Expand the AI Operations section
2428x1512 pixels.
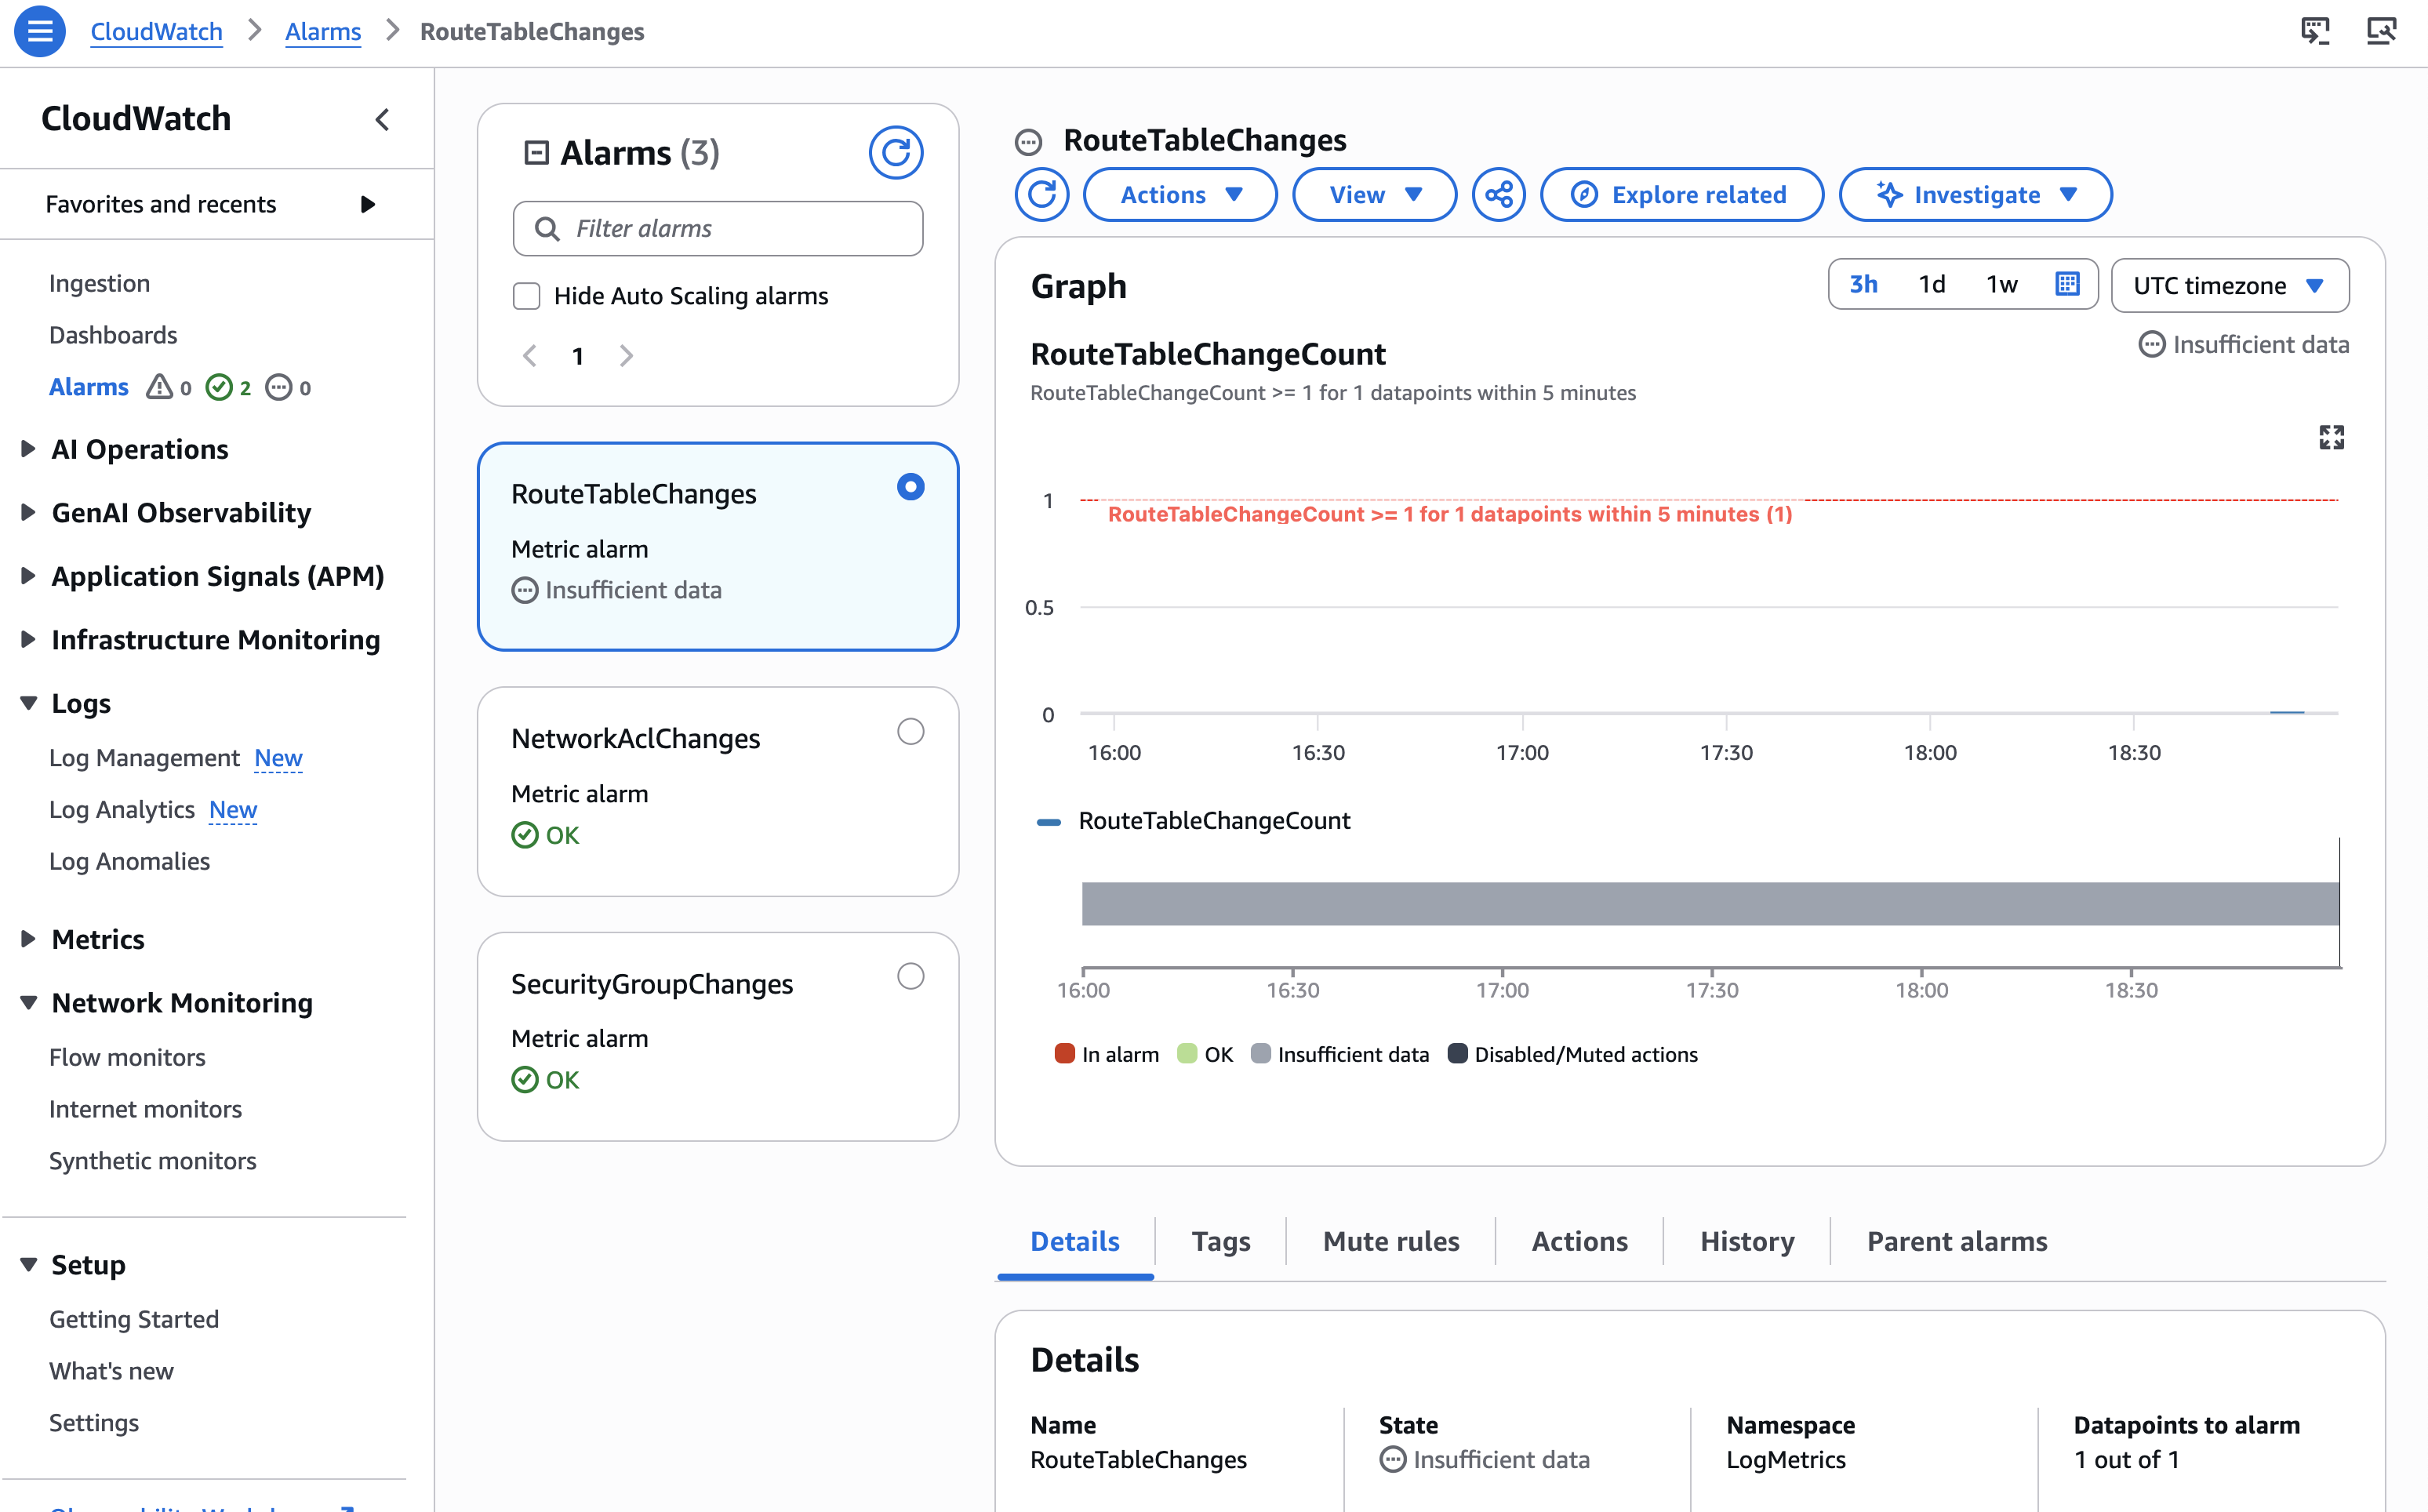[28, 449]
